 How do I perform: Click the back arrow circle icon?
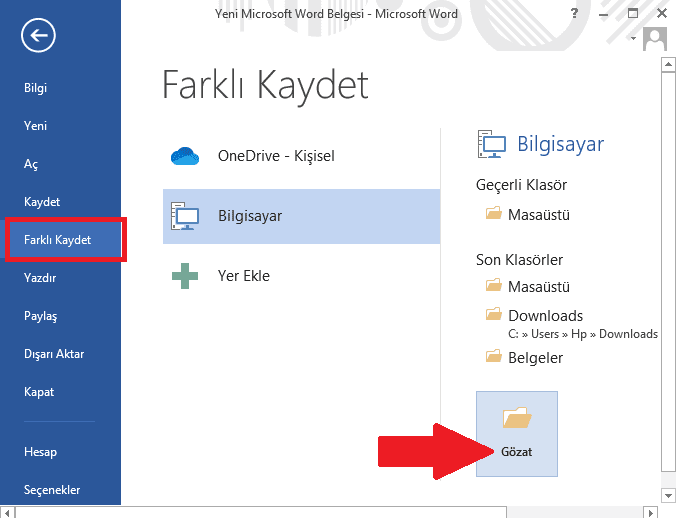coord(38,35)
